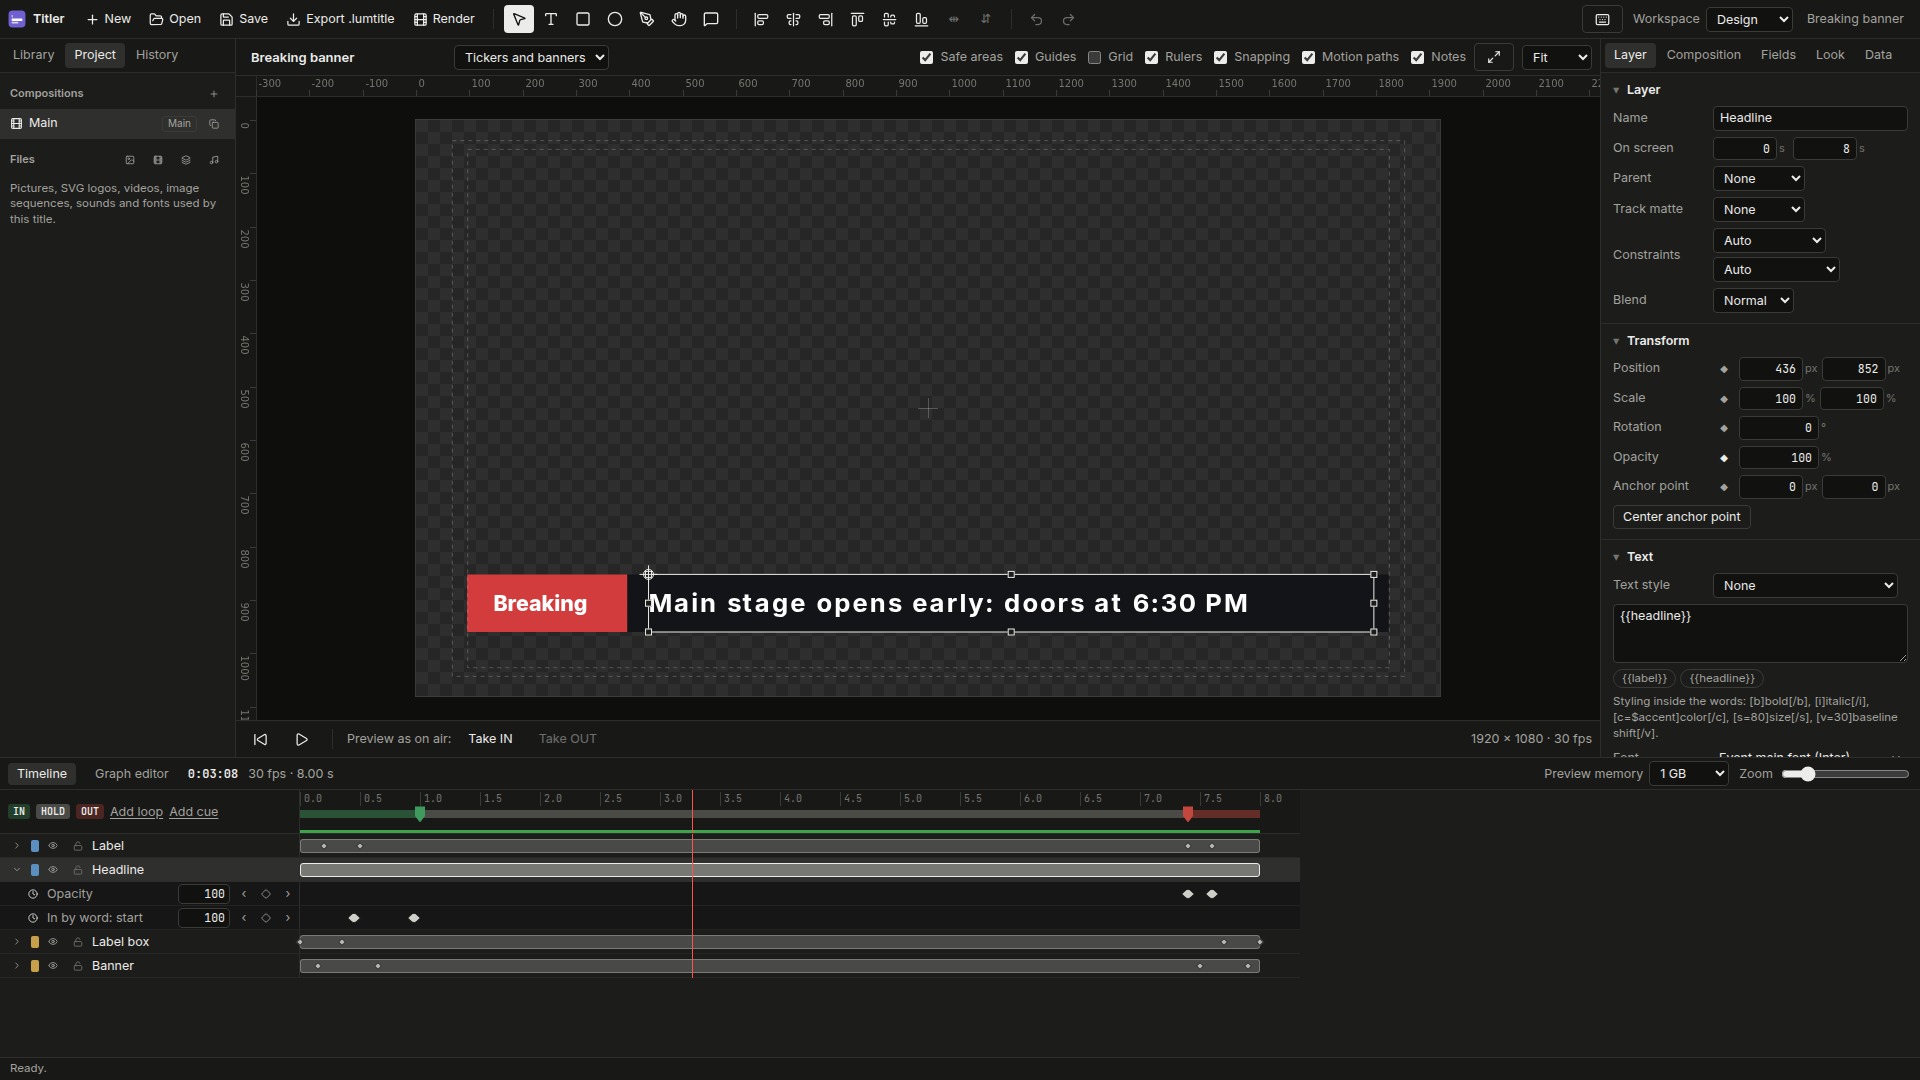Open the Tickers and banners dropdown

coord(531,57)
